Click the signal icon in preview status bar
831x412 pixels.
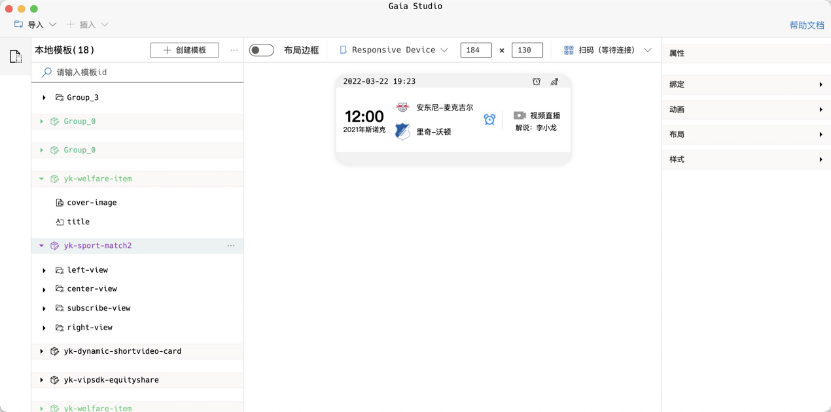[554, 81]
